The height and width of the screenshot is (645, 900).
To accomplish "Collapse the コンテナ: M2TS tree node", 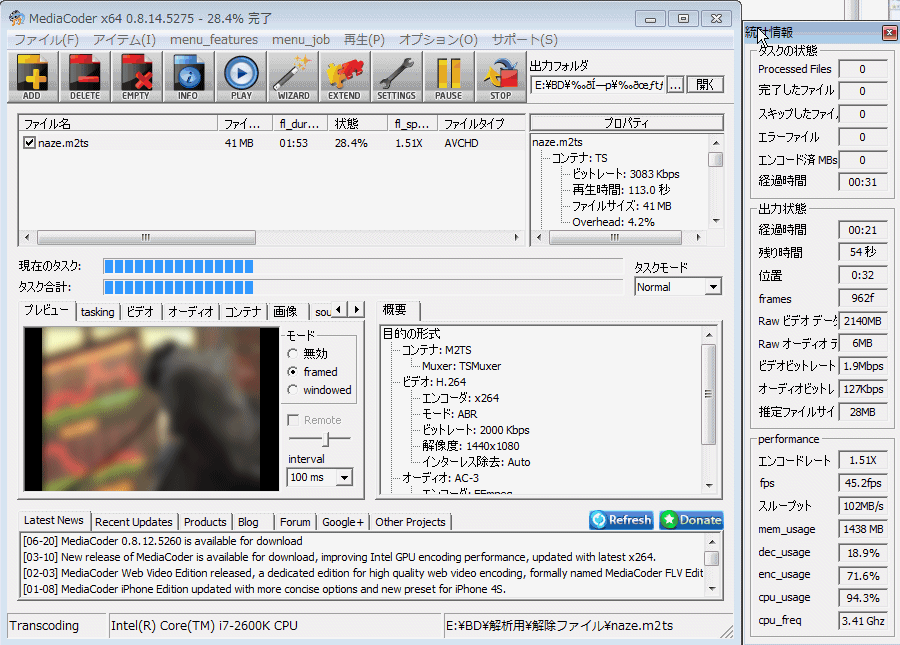I will pos(394,350).
